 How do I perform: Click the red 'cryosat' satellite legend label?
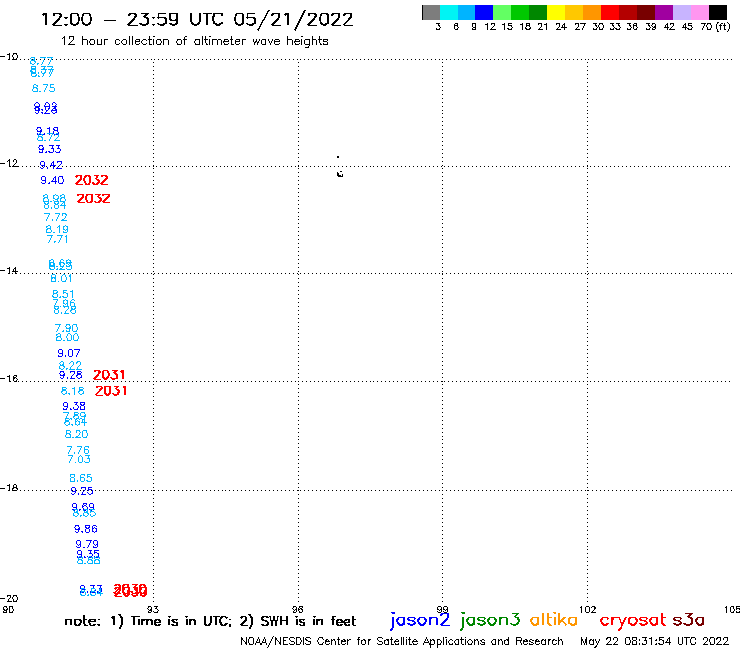coord(633,620)
